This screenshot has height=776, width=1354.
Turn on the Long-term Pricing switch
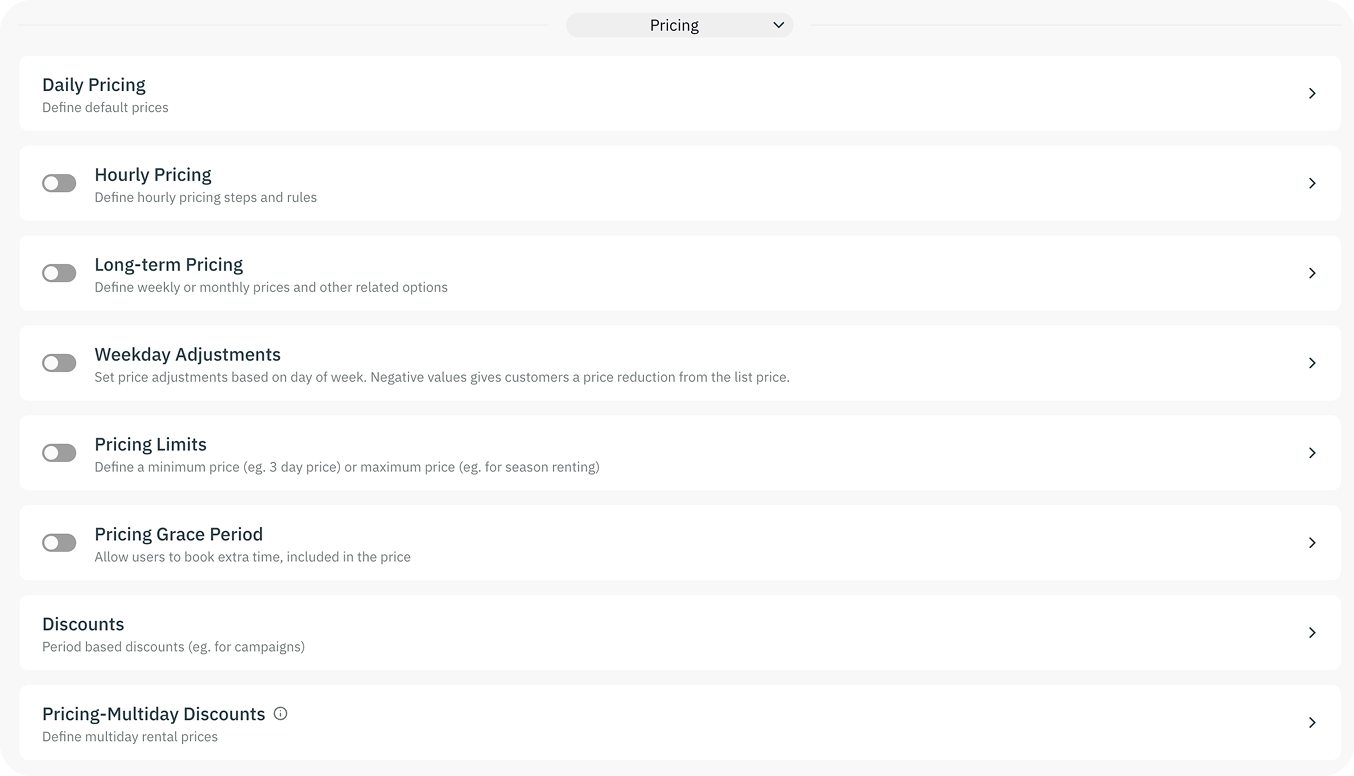tap(59, 273)
